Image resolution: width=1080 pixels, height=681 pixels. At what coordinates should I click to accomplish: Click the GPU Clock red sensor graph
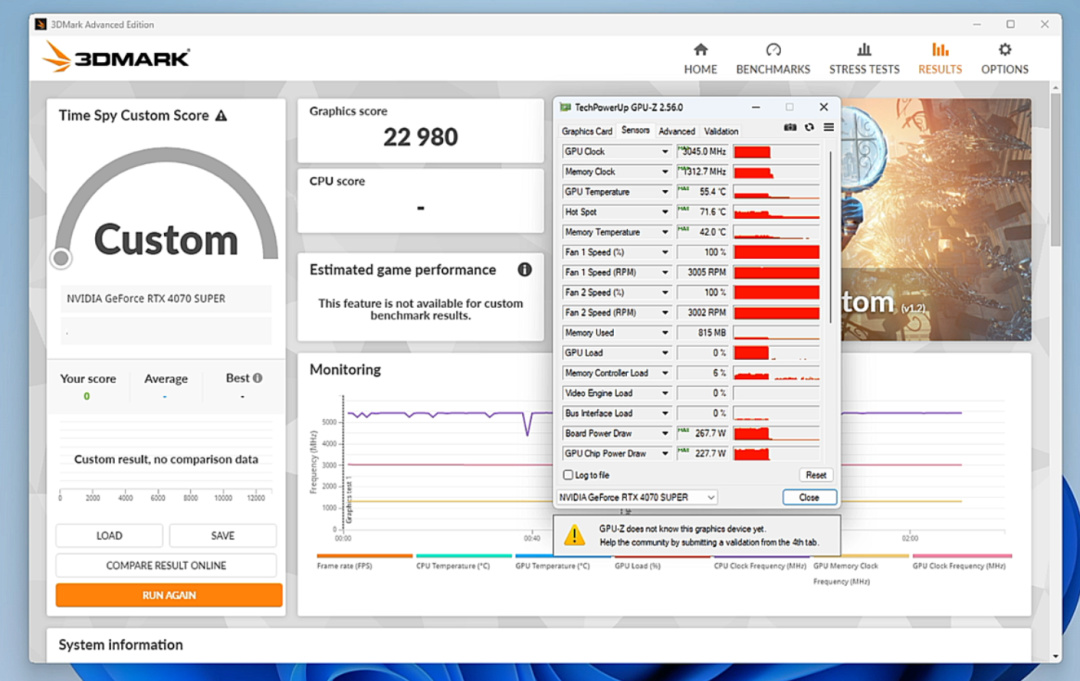coord(776,151)
